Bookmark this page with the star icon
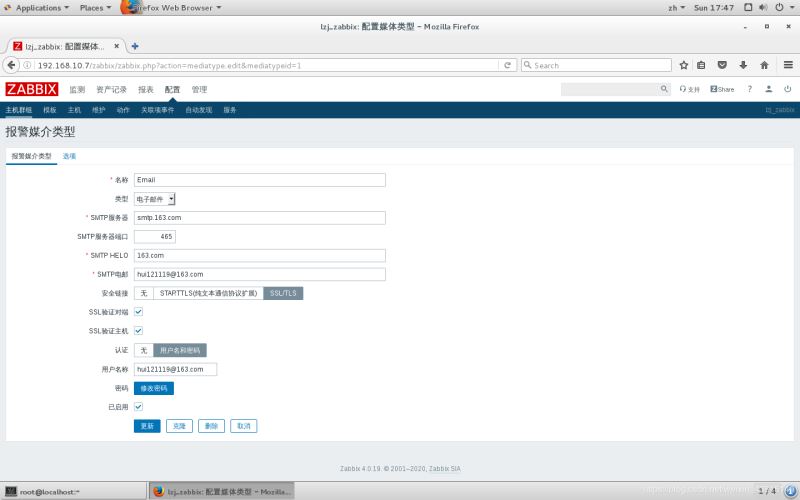Image resolution: width=800 pixels, height=500 pixels. 684,65
